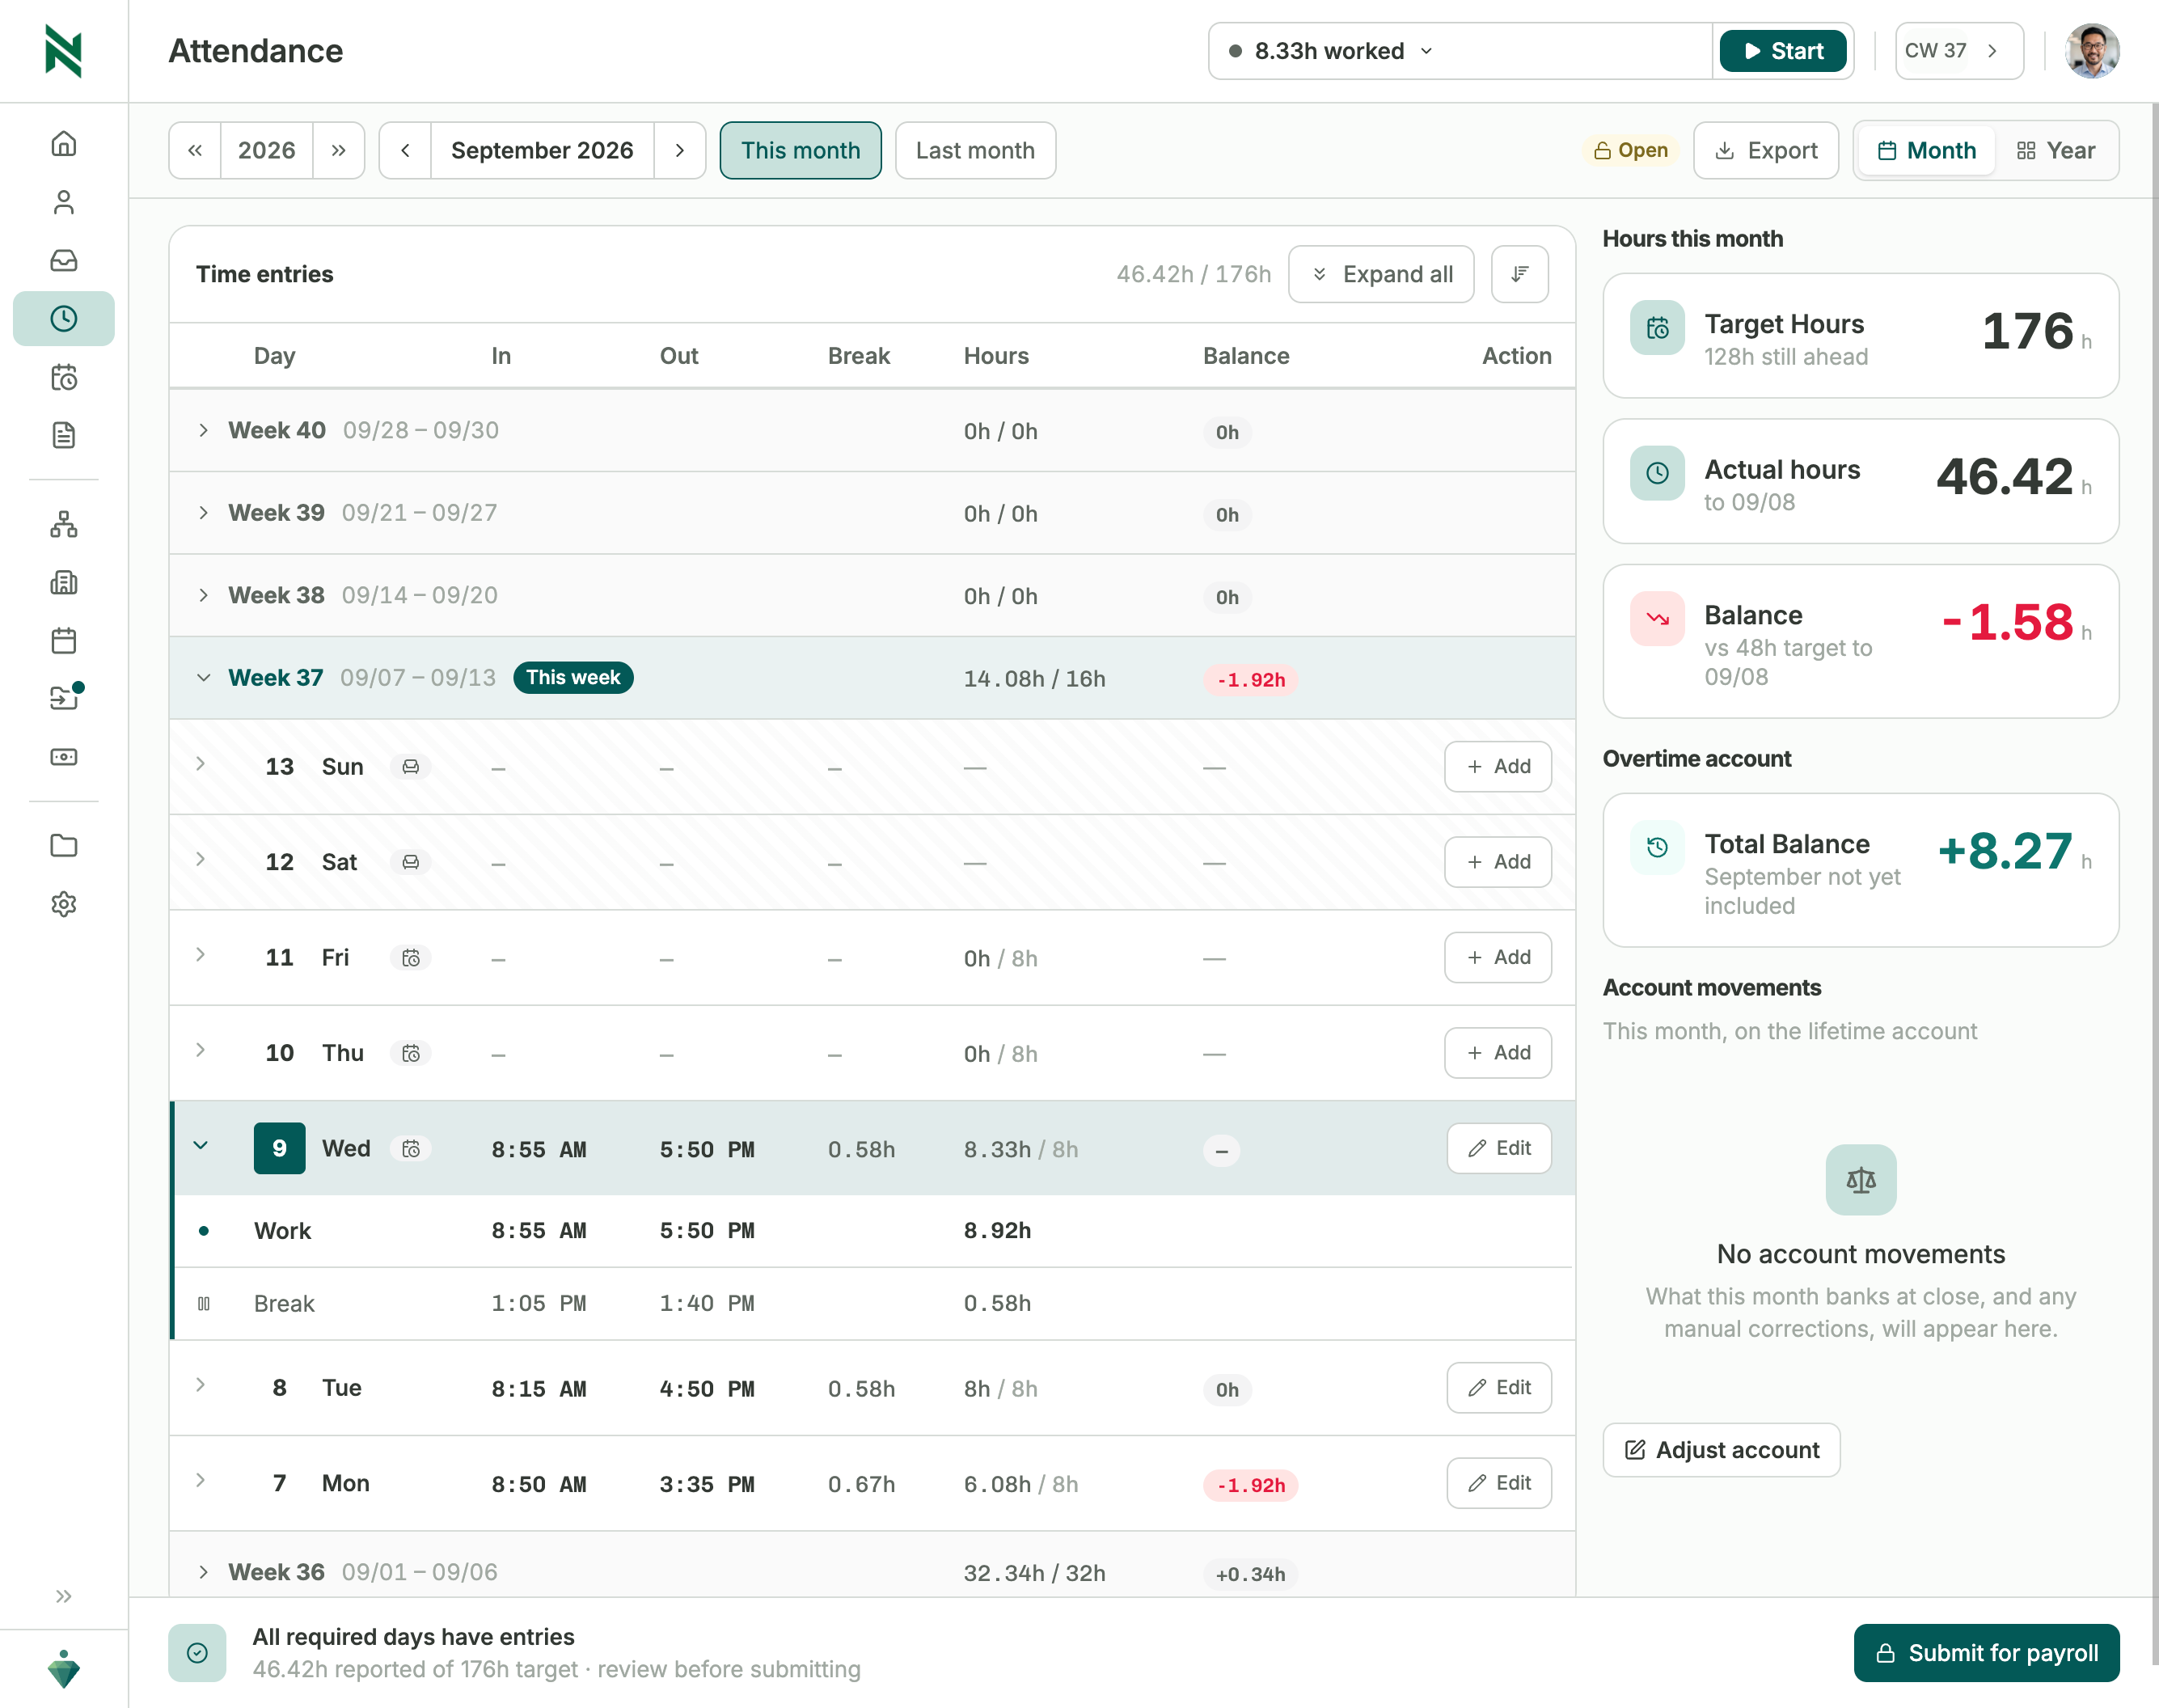
Task: Click the green gem icon at sidebar bottom
Action: tap(64, 1668)
